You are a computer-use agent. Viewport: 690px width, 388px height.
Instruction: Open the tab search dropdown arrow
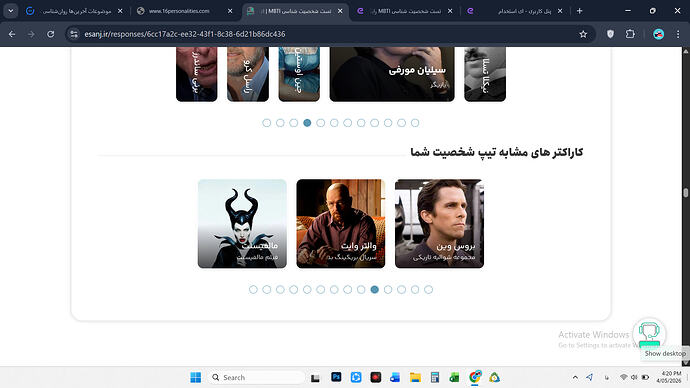click(x=11, y=11)
